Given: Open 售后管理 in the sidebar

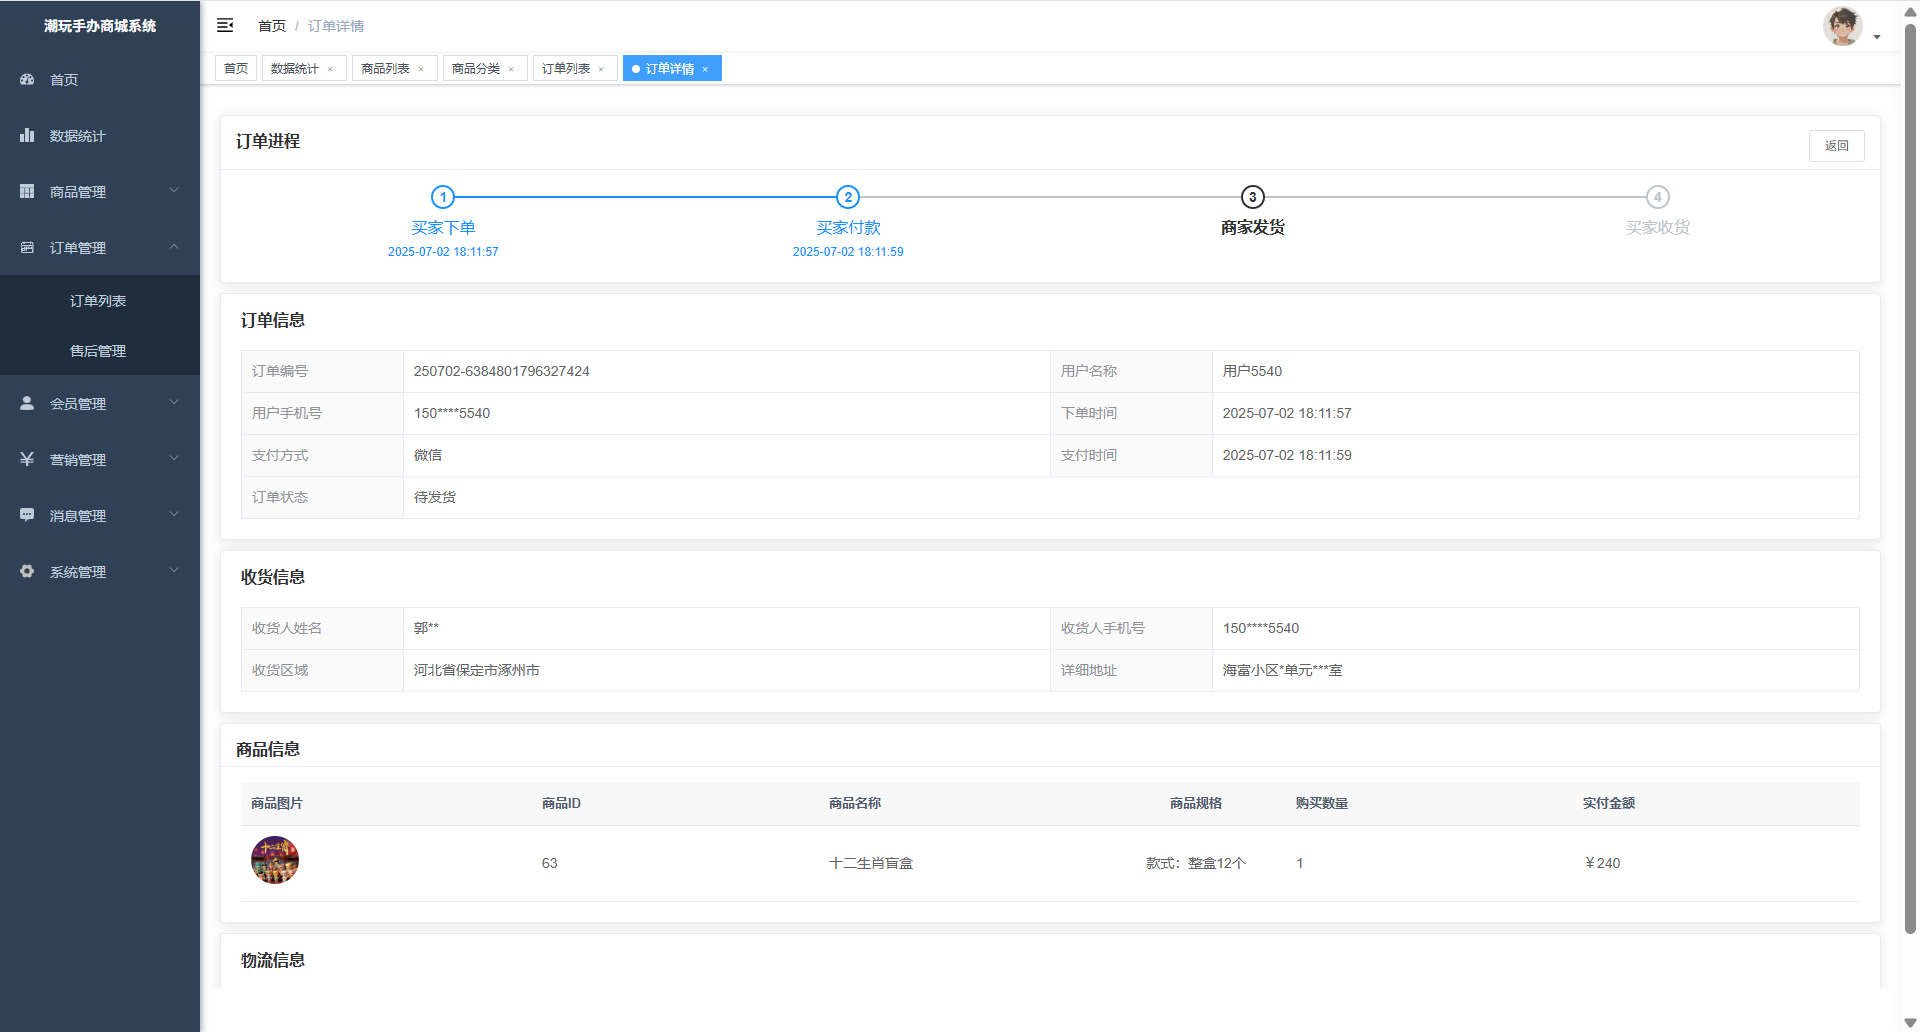Looking at the screenshot, I should tap(98, 351).
